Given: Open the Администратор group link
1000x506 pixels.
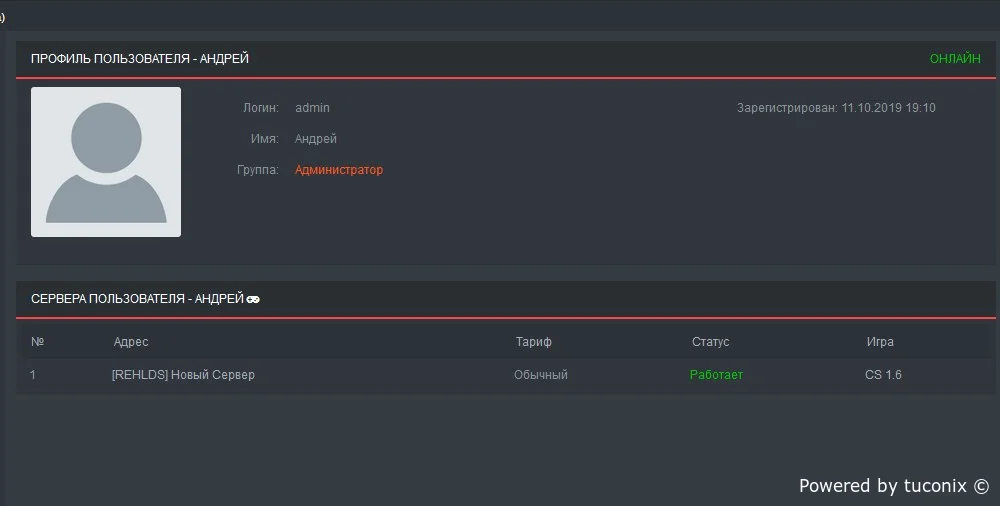Looking at the screenshot, I should click(x=339, y=170).
